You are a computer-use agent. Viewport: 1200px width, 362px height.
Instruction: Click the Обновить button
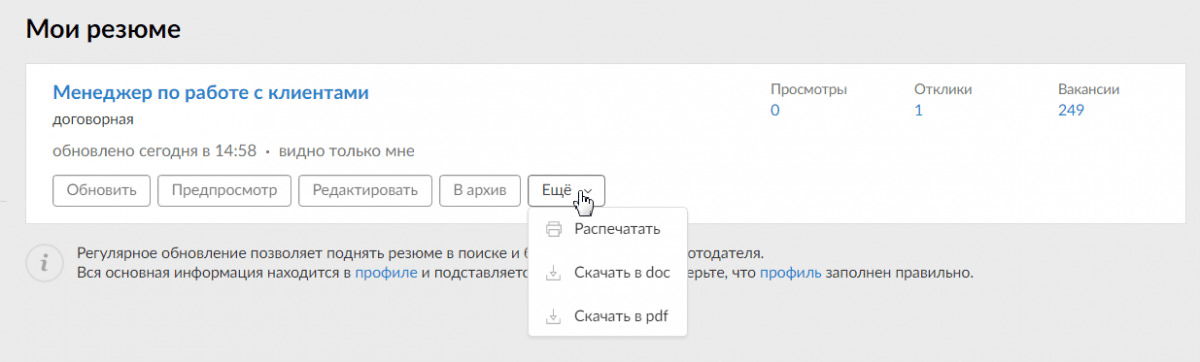click(101, 190)
